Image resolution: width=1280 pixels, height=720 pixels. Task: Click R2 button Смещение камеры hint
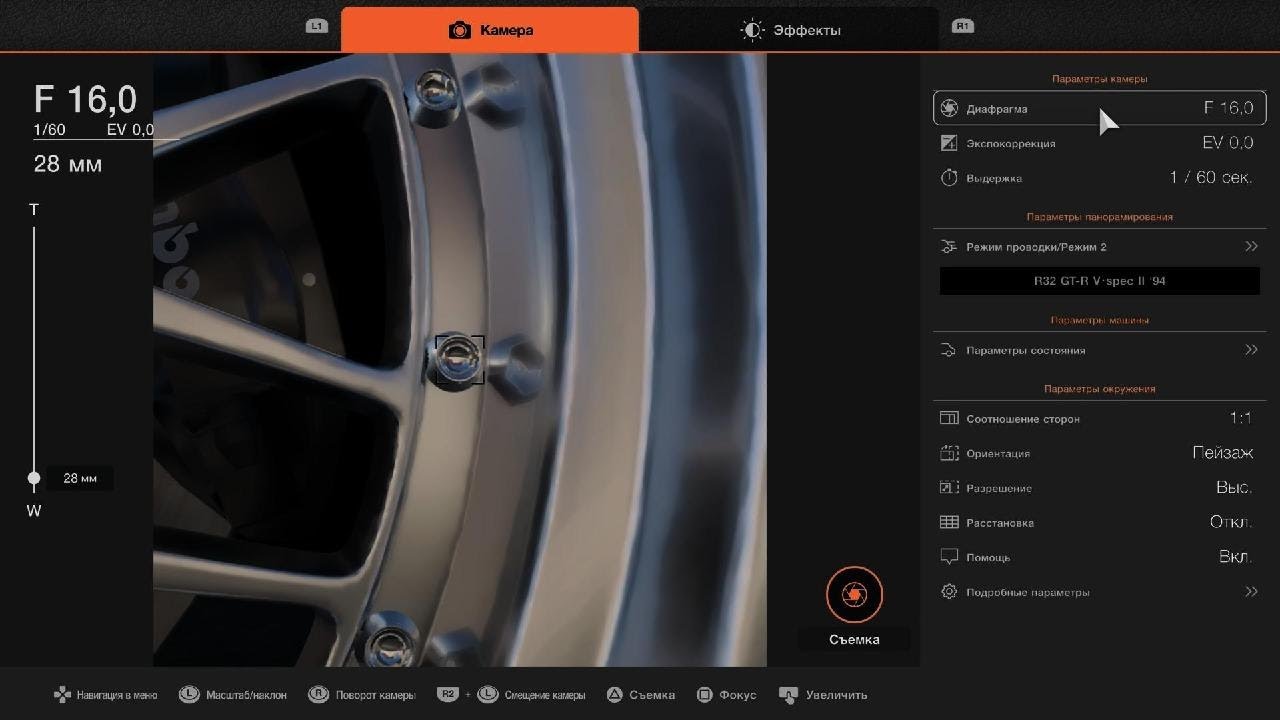pos(448,695)
